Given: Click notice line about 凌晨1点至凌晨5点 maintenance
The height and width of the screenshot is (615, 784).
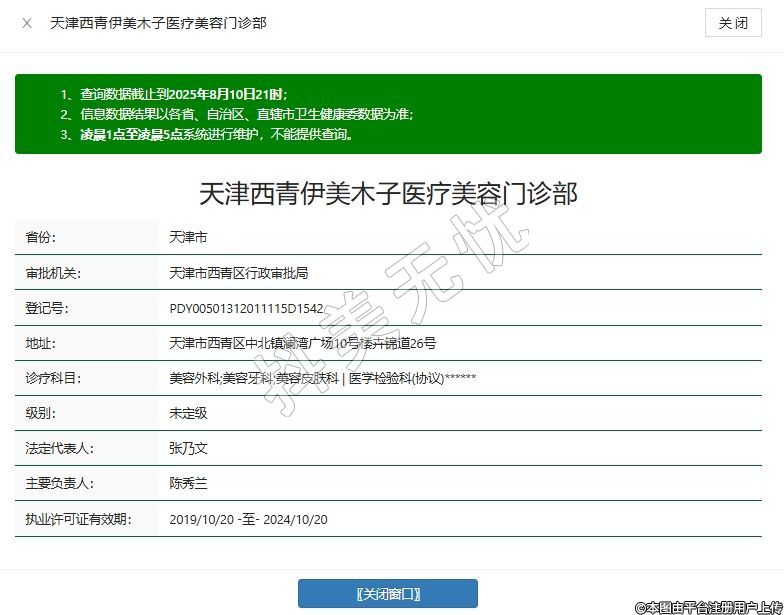Looking at the screenshot, I should click(x=216, y=134).
